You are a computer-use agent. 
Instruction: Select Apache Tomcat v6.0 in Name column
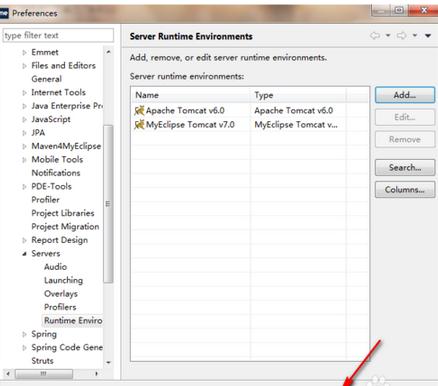click(x=185, y=110)
